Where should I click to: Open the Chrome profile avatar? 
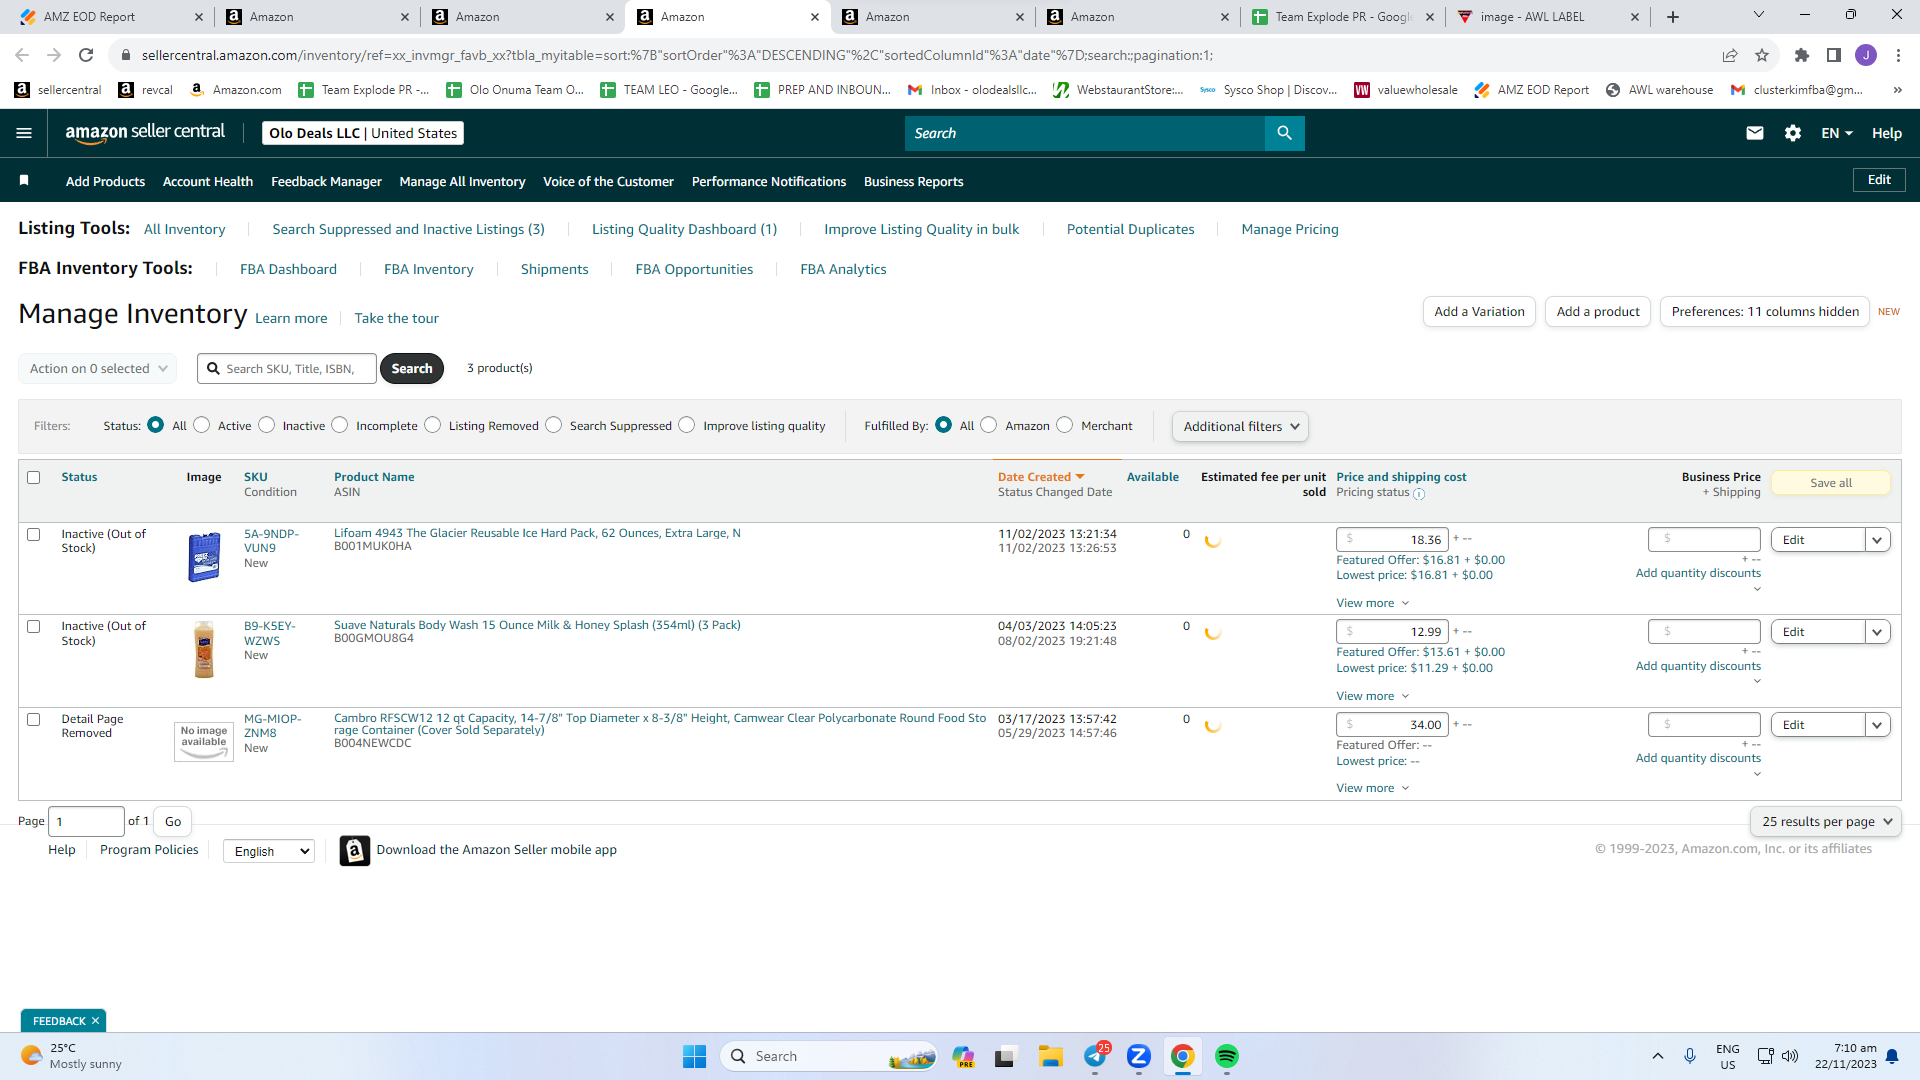click(1866, 55)
